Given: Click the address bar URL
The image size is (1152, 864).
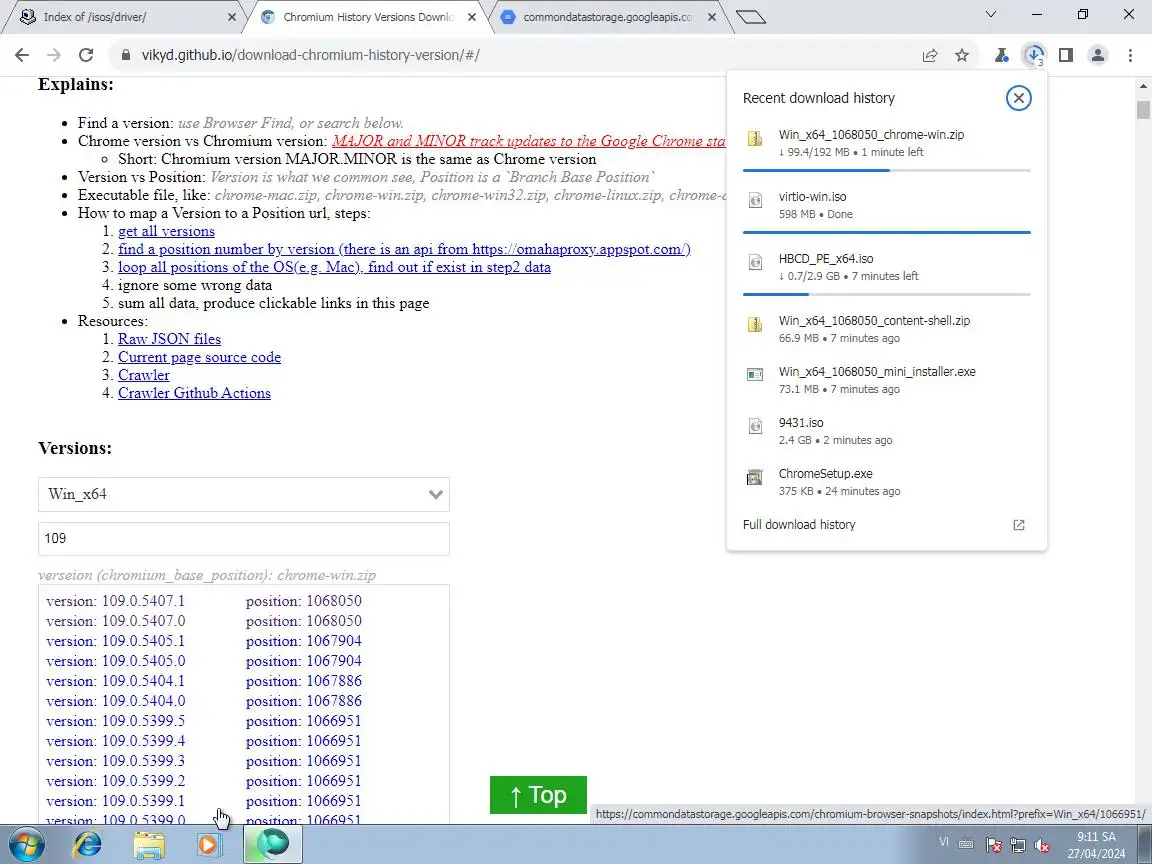Looking at the screenshot, I should click(x=310, y=55).
